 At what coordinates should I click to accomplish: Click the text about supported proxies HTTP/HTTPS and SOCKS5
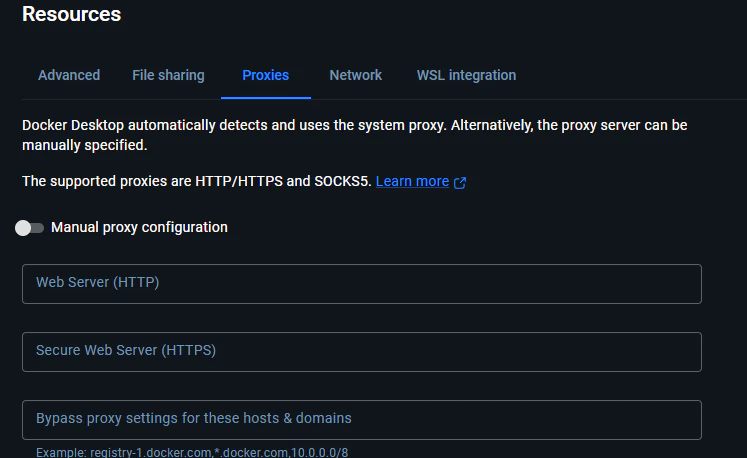click(197, 181)
